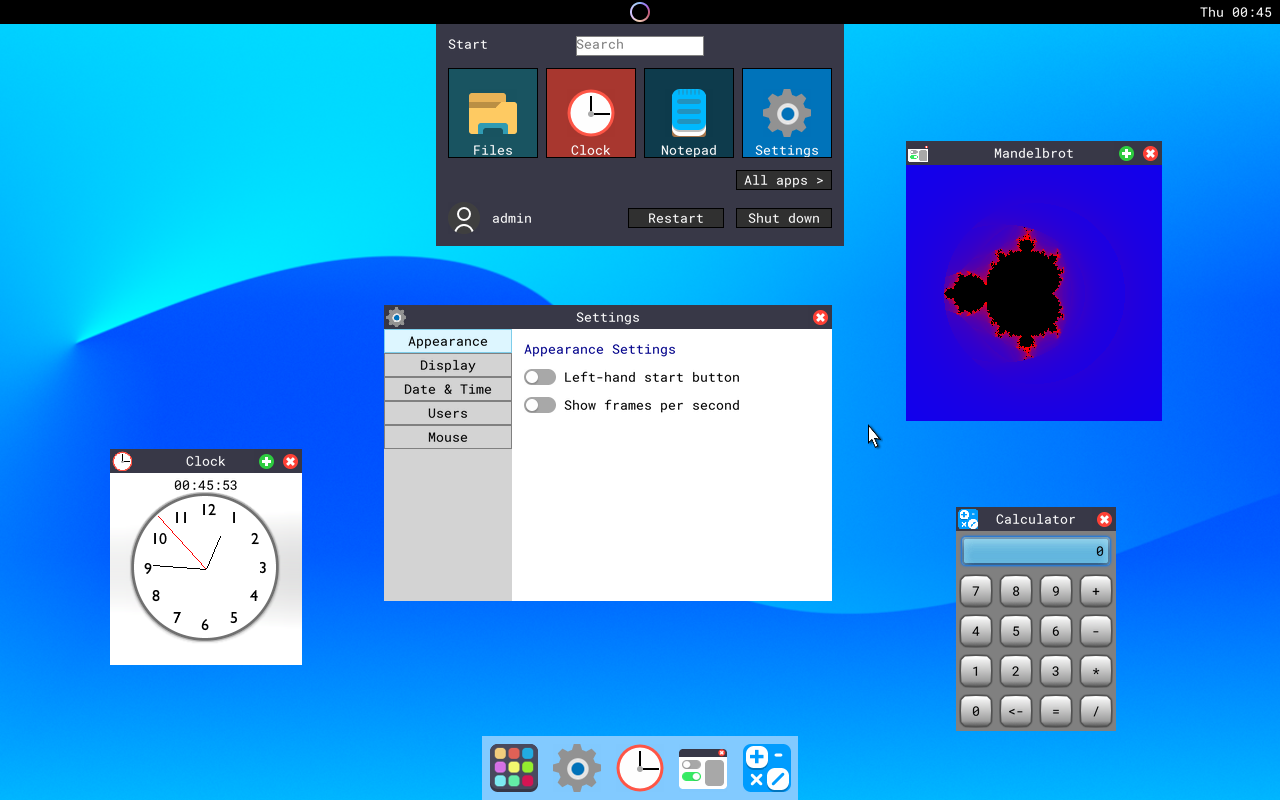Screen dimensions: 1280x800
Task: Click the Settings gear in the dock
Action: pos(577,768)
